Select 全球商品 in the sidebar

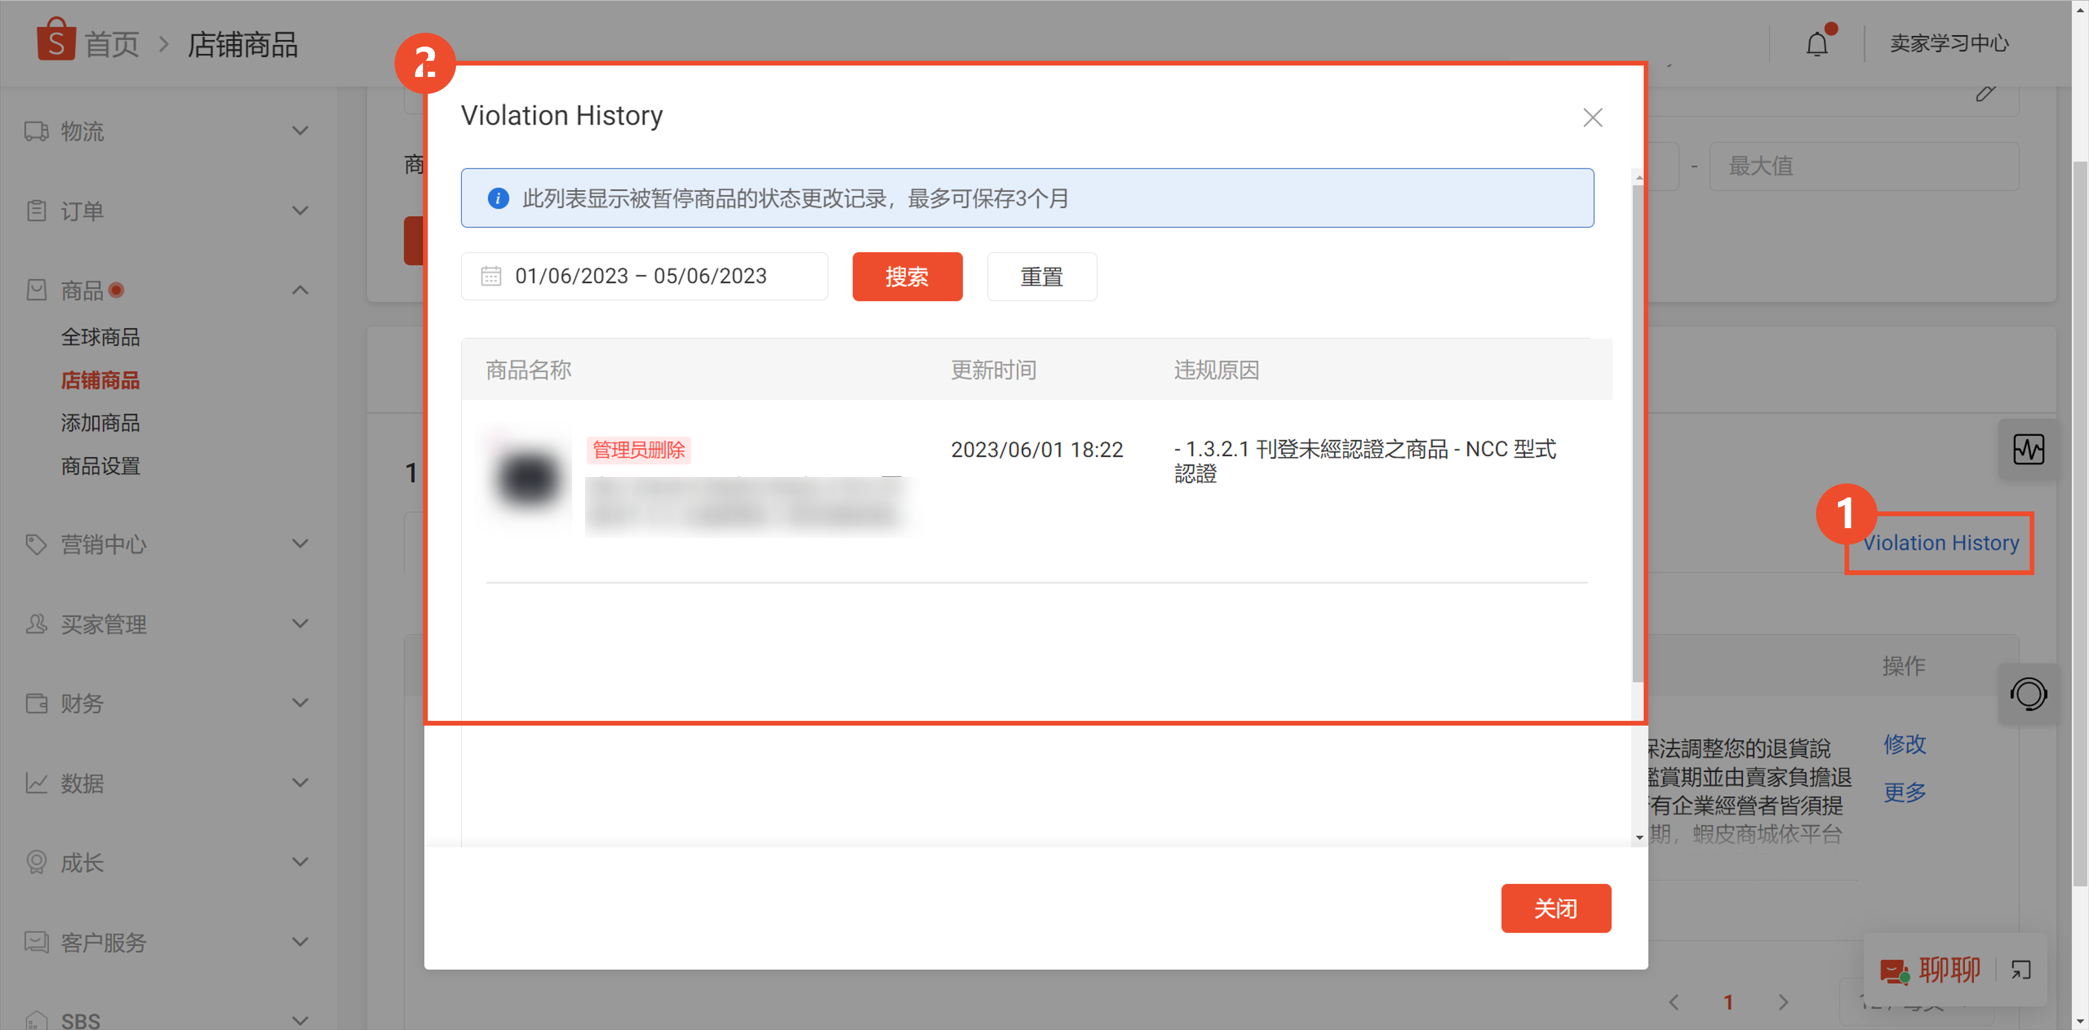pyautogui.click(x=100, y=337)
